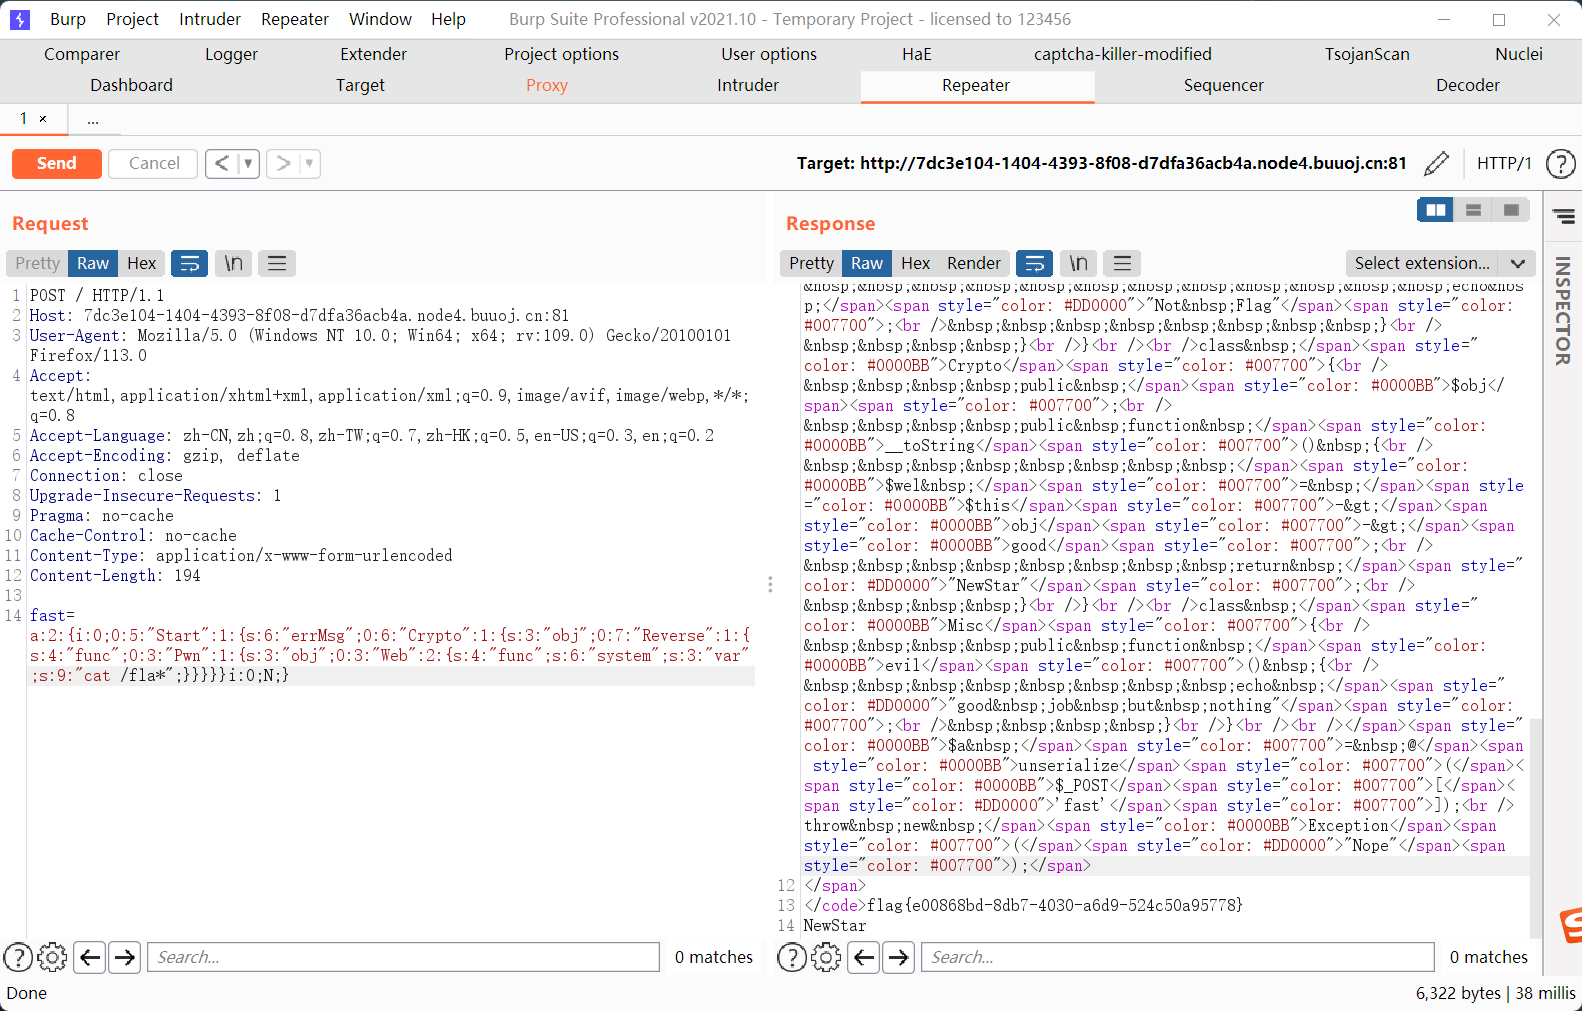Screen dimensions: 1582x1011
Task: Toggle non-printable characters in Request panel
Action: (233, 263)
